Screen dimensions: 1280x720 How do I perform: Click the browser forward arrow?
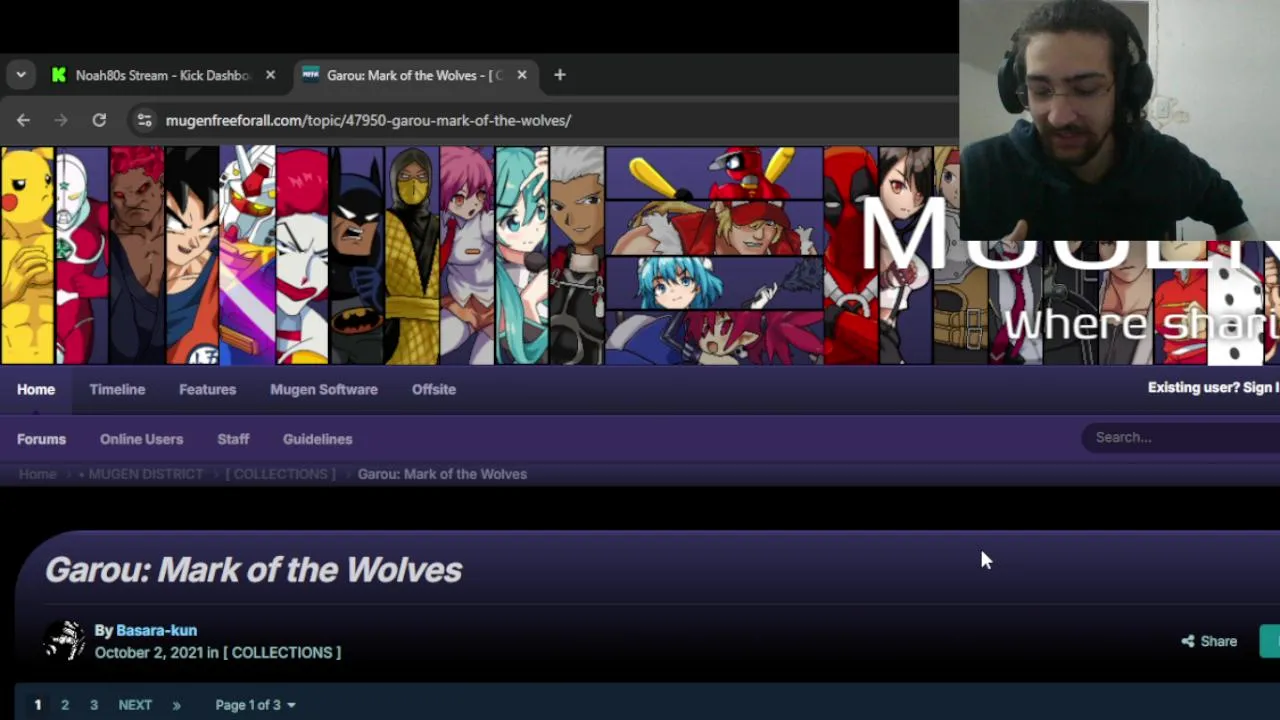tap(61, 120)
